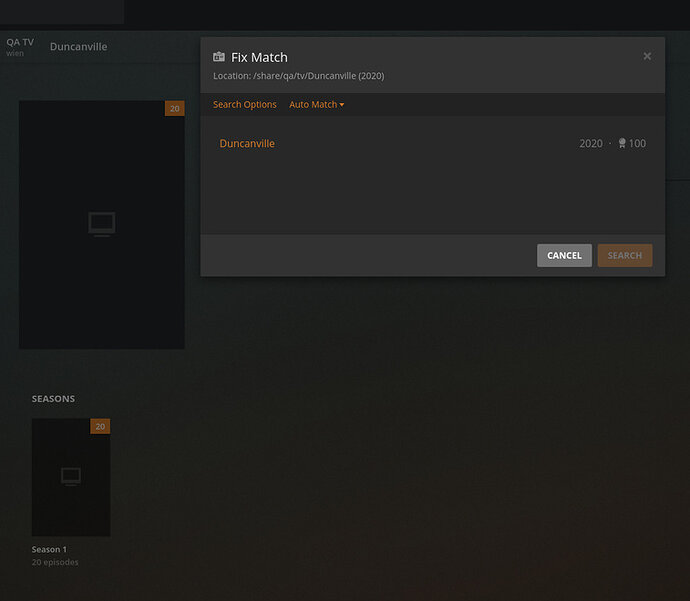Click the Season 1 title label

click(49, 550)
